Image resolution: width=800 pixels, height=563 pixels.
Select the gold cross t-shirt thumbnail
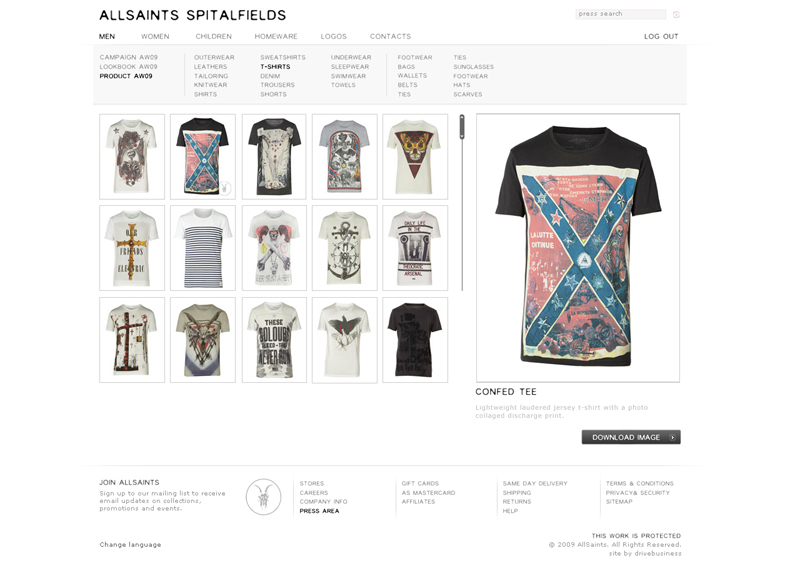132,248
